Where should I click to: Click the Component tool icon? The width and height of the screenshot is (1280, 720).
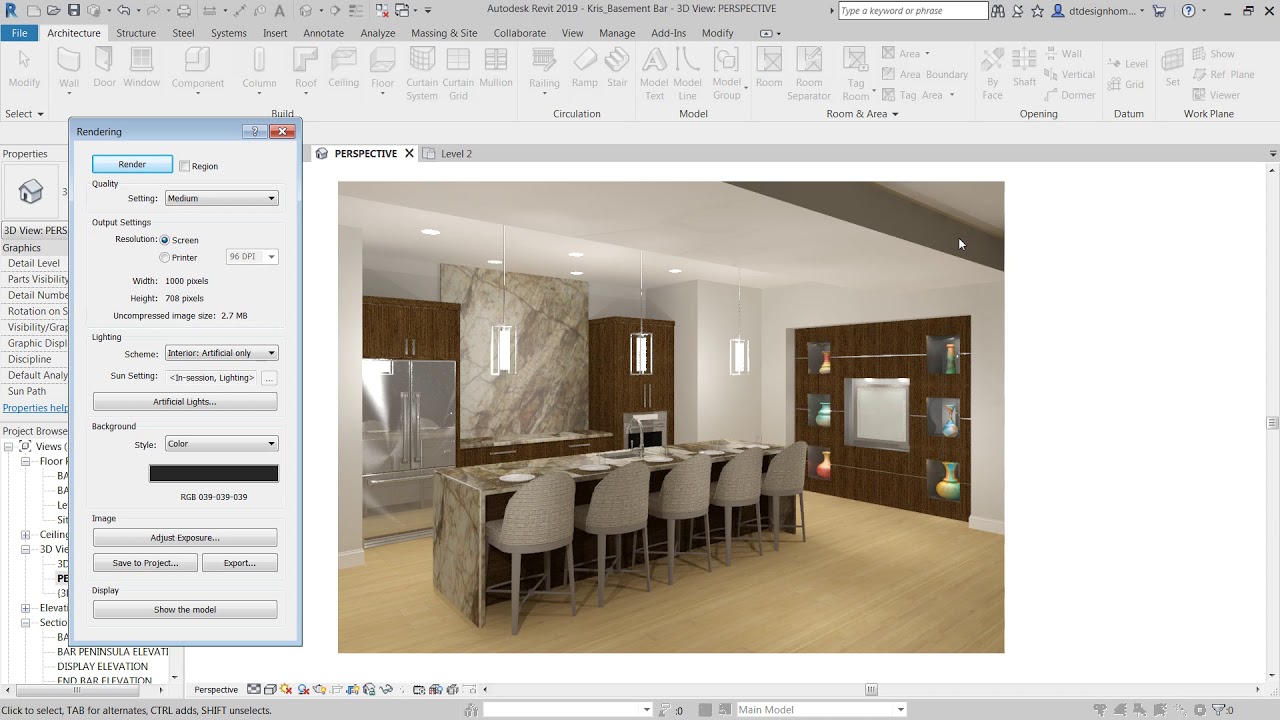[x=197, y=60]
